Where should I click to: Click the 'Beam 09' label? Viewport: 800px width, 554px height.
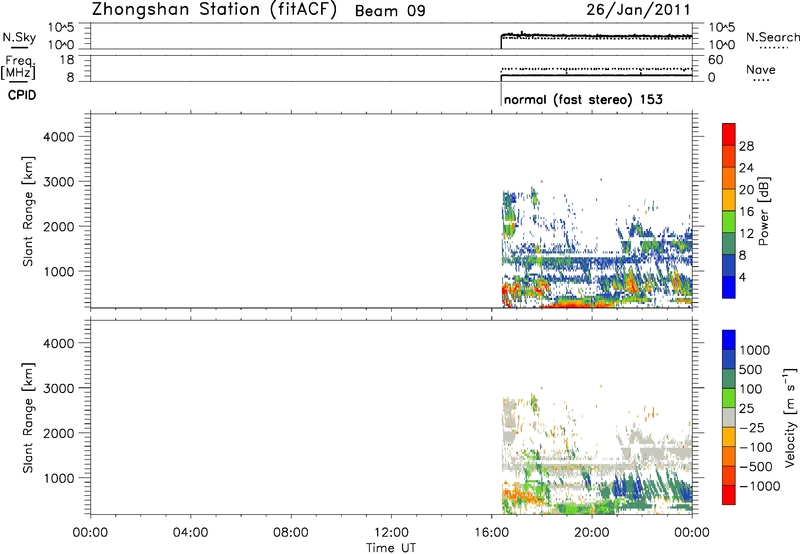tap(390, 11)
